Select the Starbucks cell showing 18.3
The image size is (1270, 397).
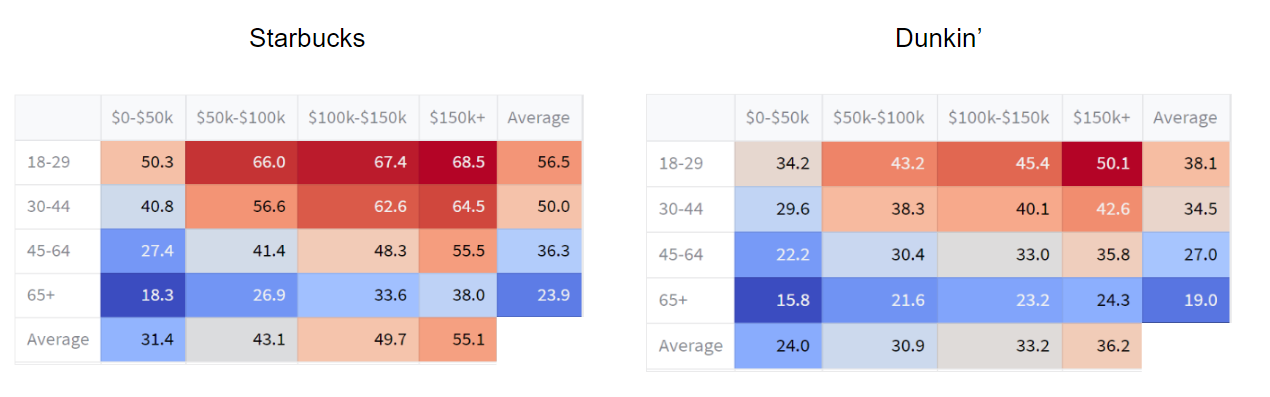[143, 295]
